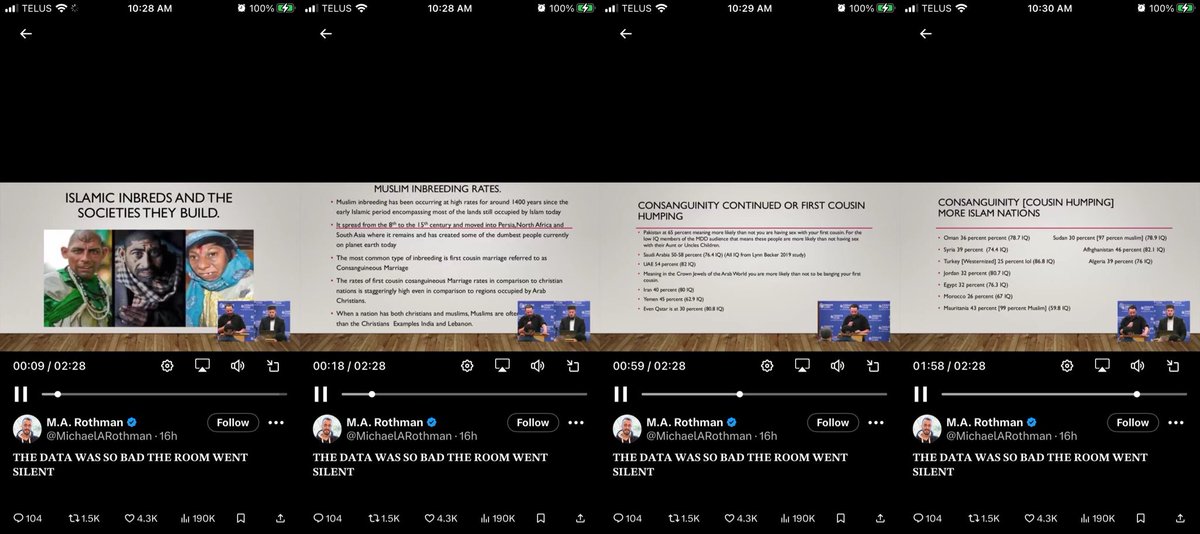Tap rotate-screen icon in the 00:18 screenshot
Screen dimensions: 1200x534
pos(573,366)
